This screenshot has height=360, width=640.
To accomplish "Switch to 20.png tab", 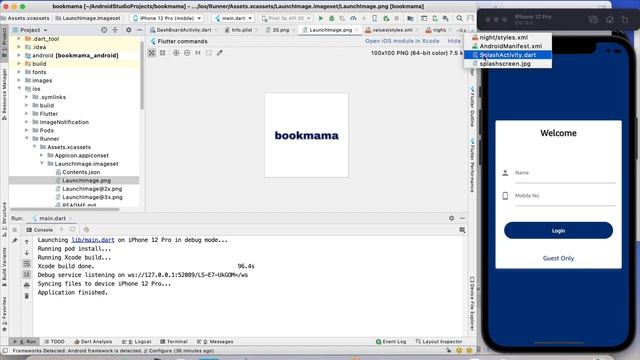I will point(280,30).
